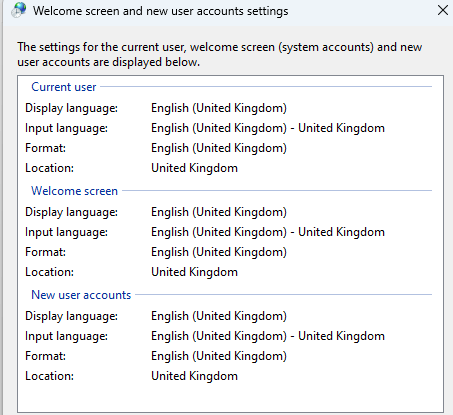Click 'Location:' label under Welcome screen
The height and width of the screenshot is (415, 453).
pos(49,272)
